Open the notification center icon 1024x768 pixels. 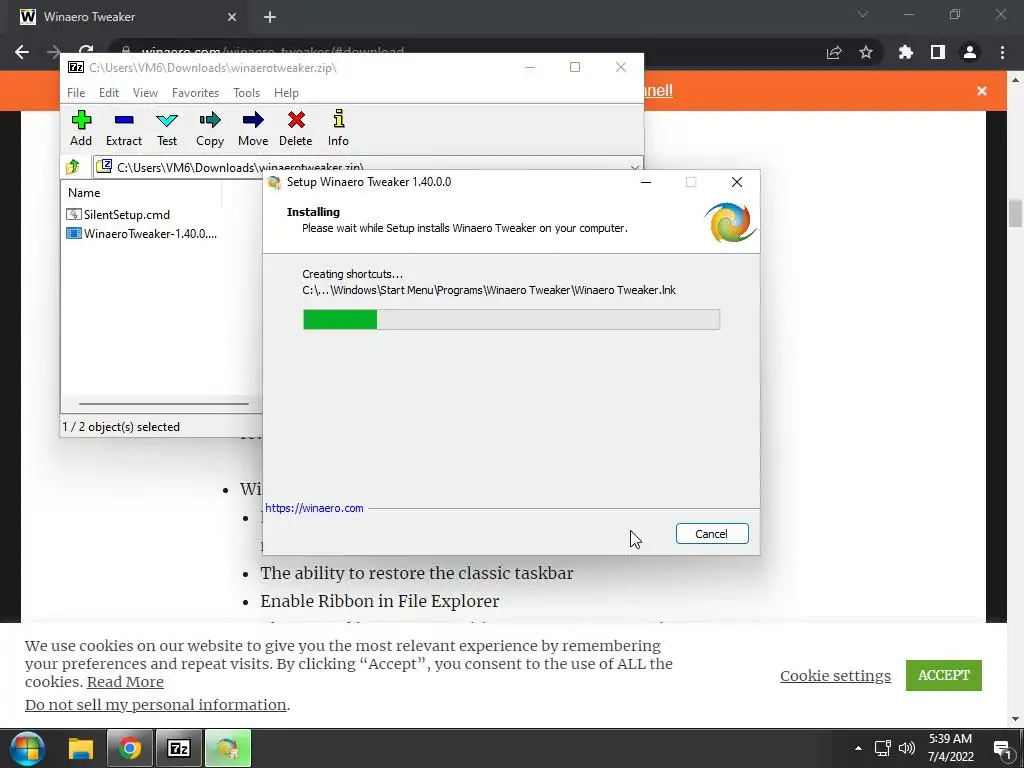coord(1002,750)
